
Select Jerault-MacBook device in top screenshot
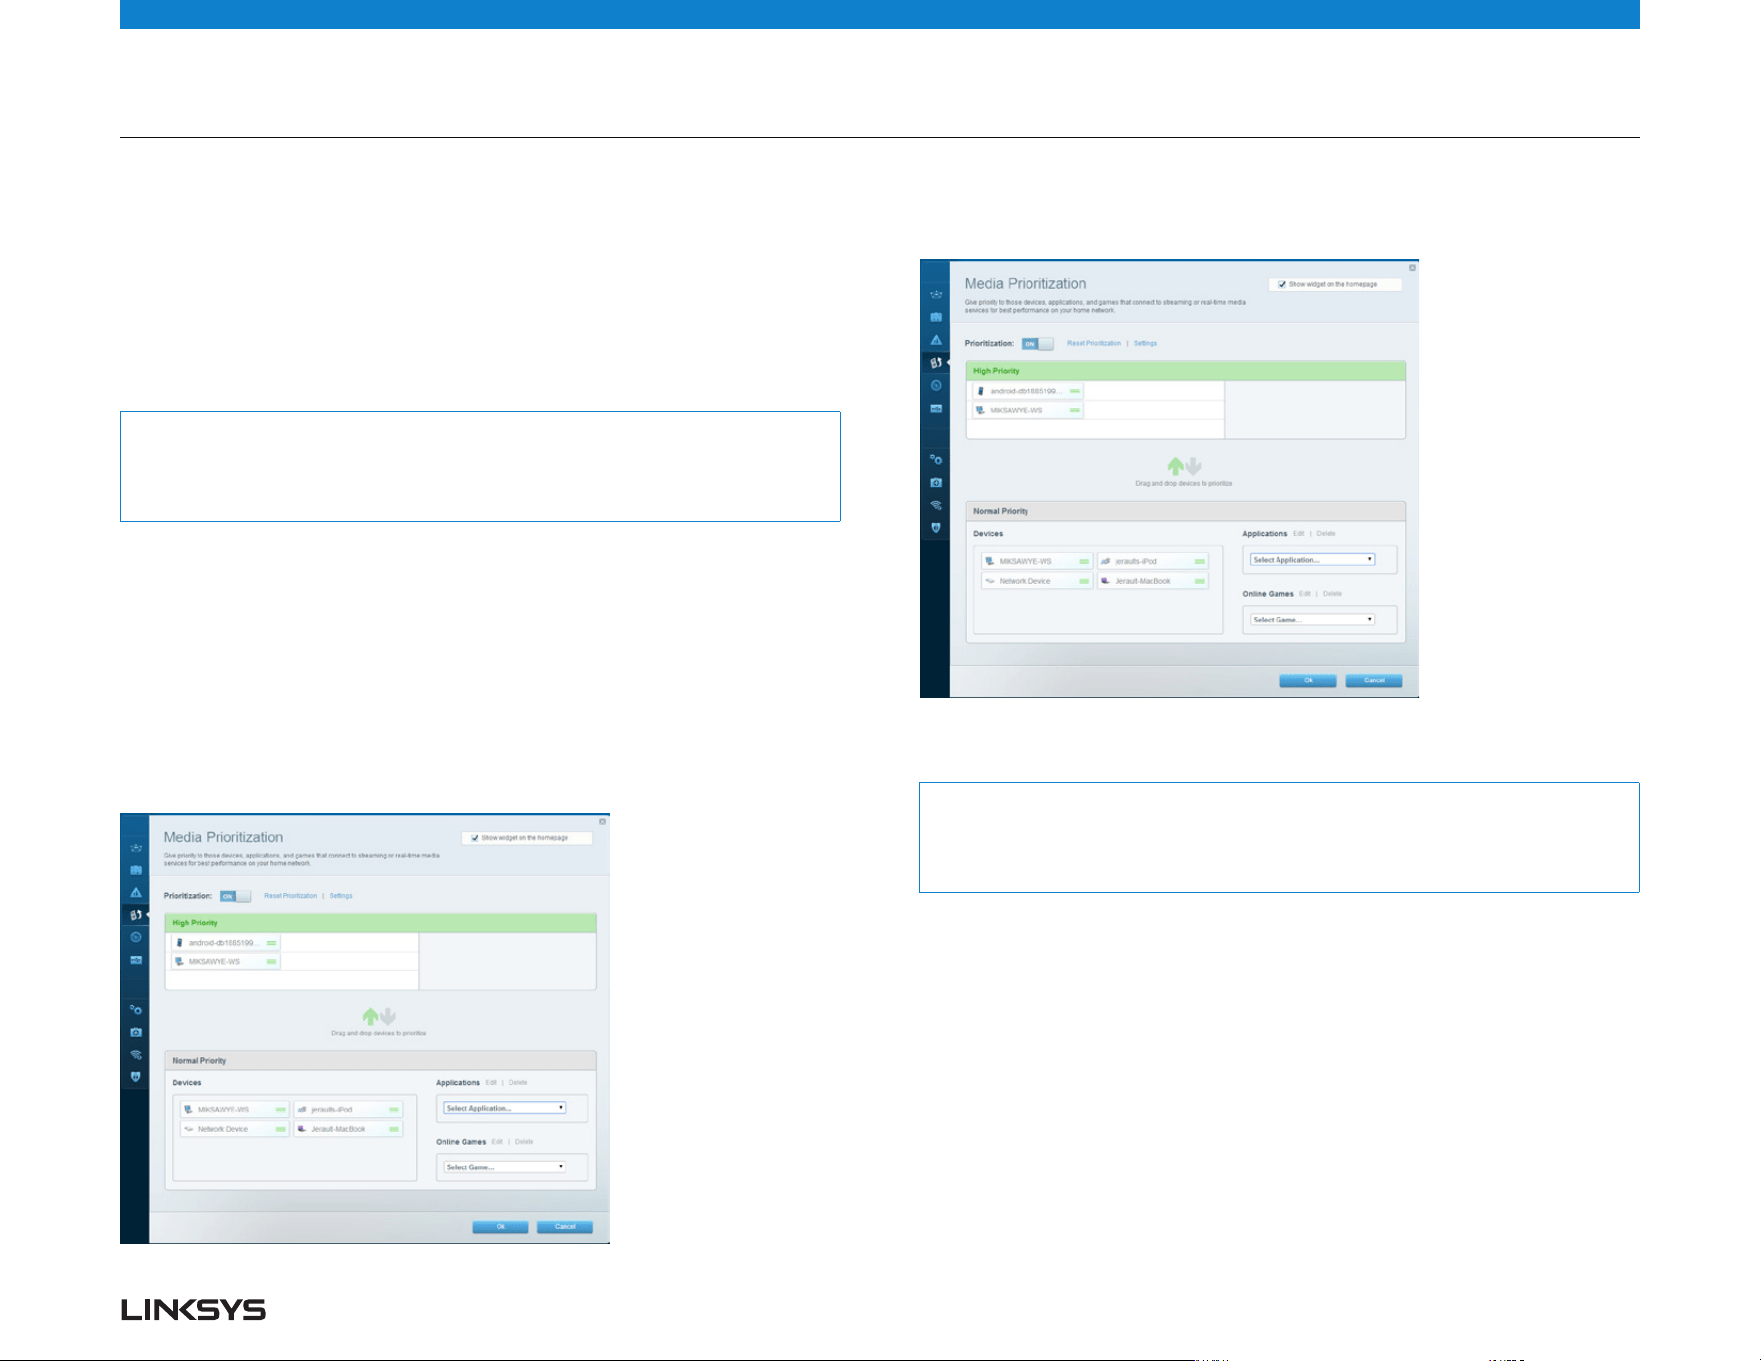click(x=1153, y=581)
